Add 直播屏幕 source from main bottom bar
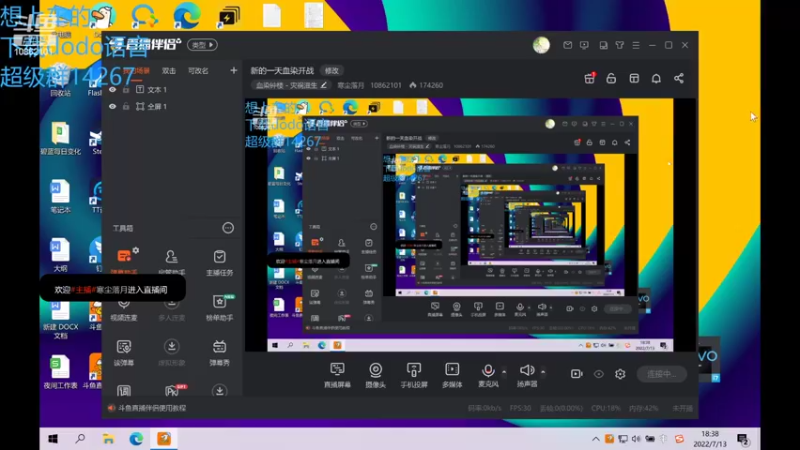 (x=337, y=375)
